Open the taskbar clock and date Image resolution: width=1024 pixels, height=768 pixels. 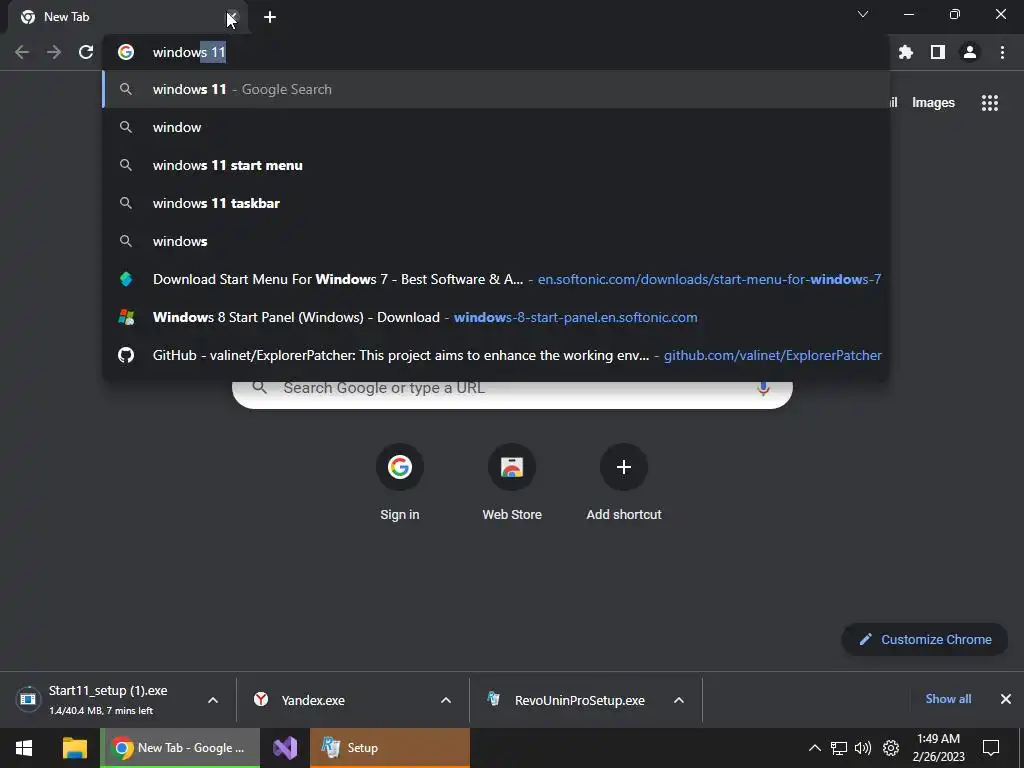(x=938, y=748)
